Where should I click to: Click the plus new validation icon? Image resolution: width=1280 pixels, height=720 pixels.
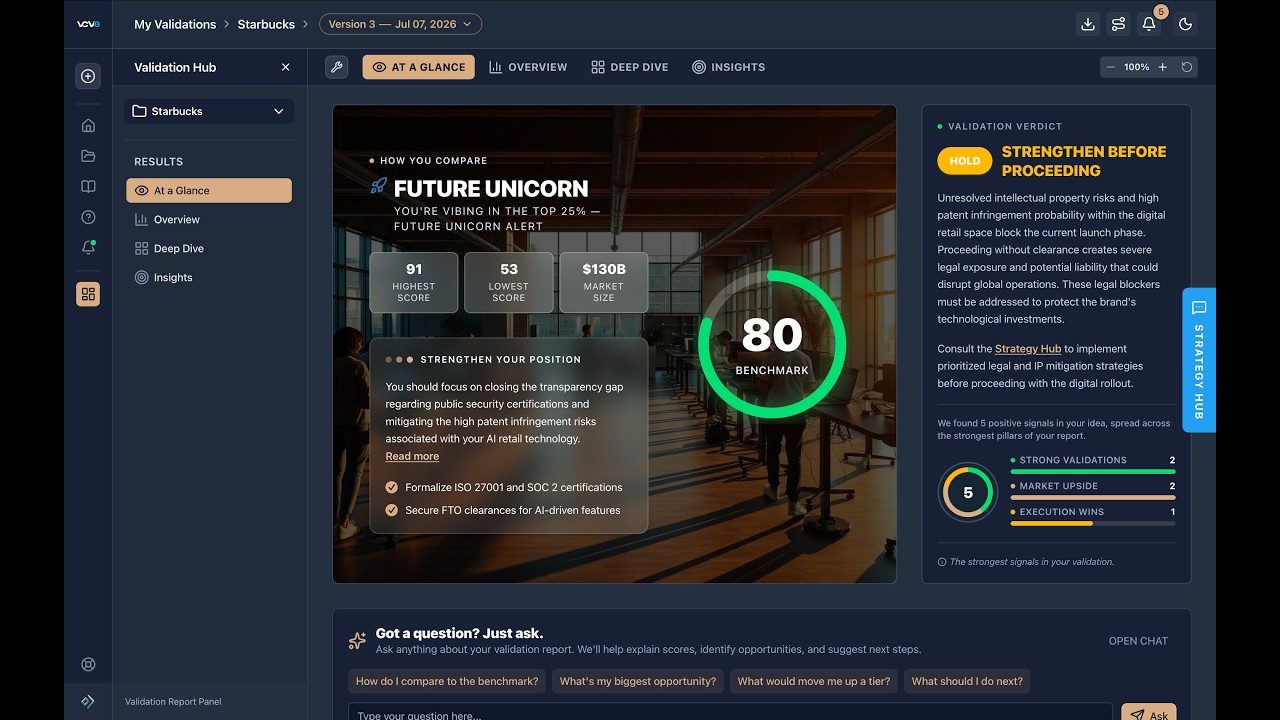(88, 76)
